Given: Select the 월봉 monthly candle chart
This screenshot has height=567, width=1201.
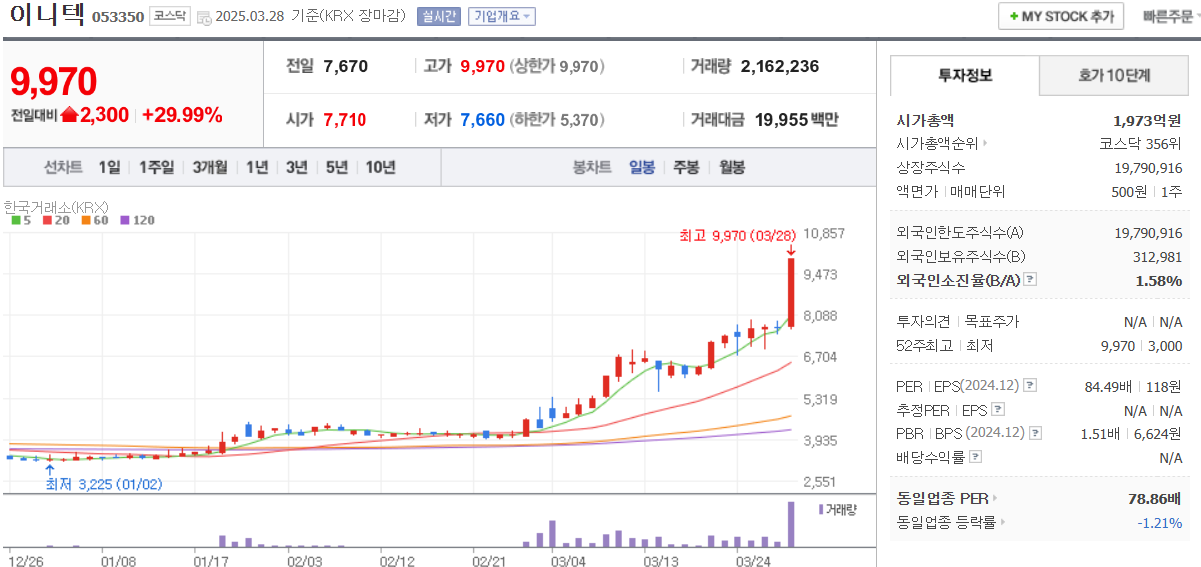Looking at the screenshot, I should (731, 167).
